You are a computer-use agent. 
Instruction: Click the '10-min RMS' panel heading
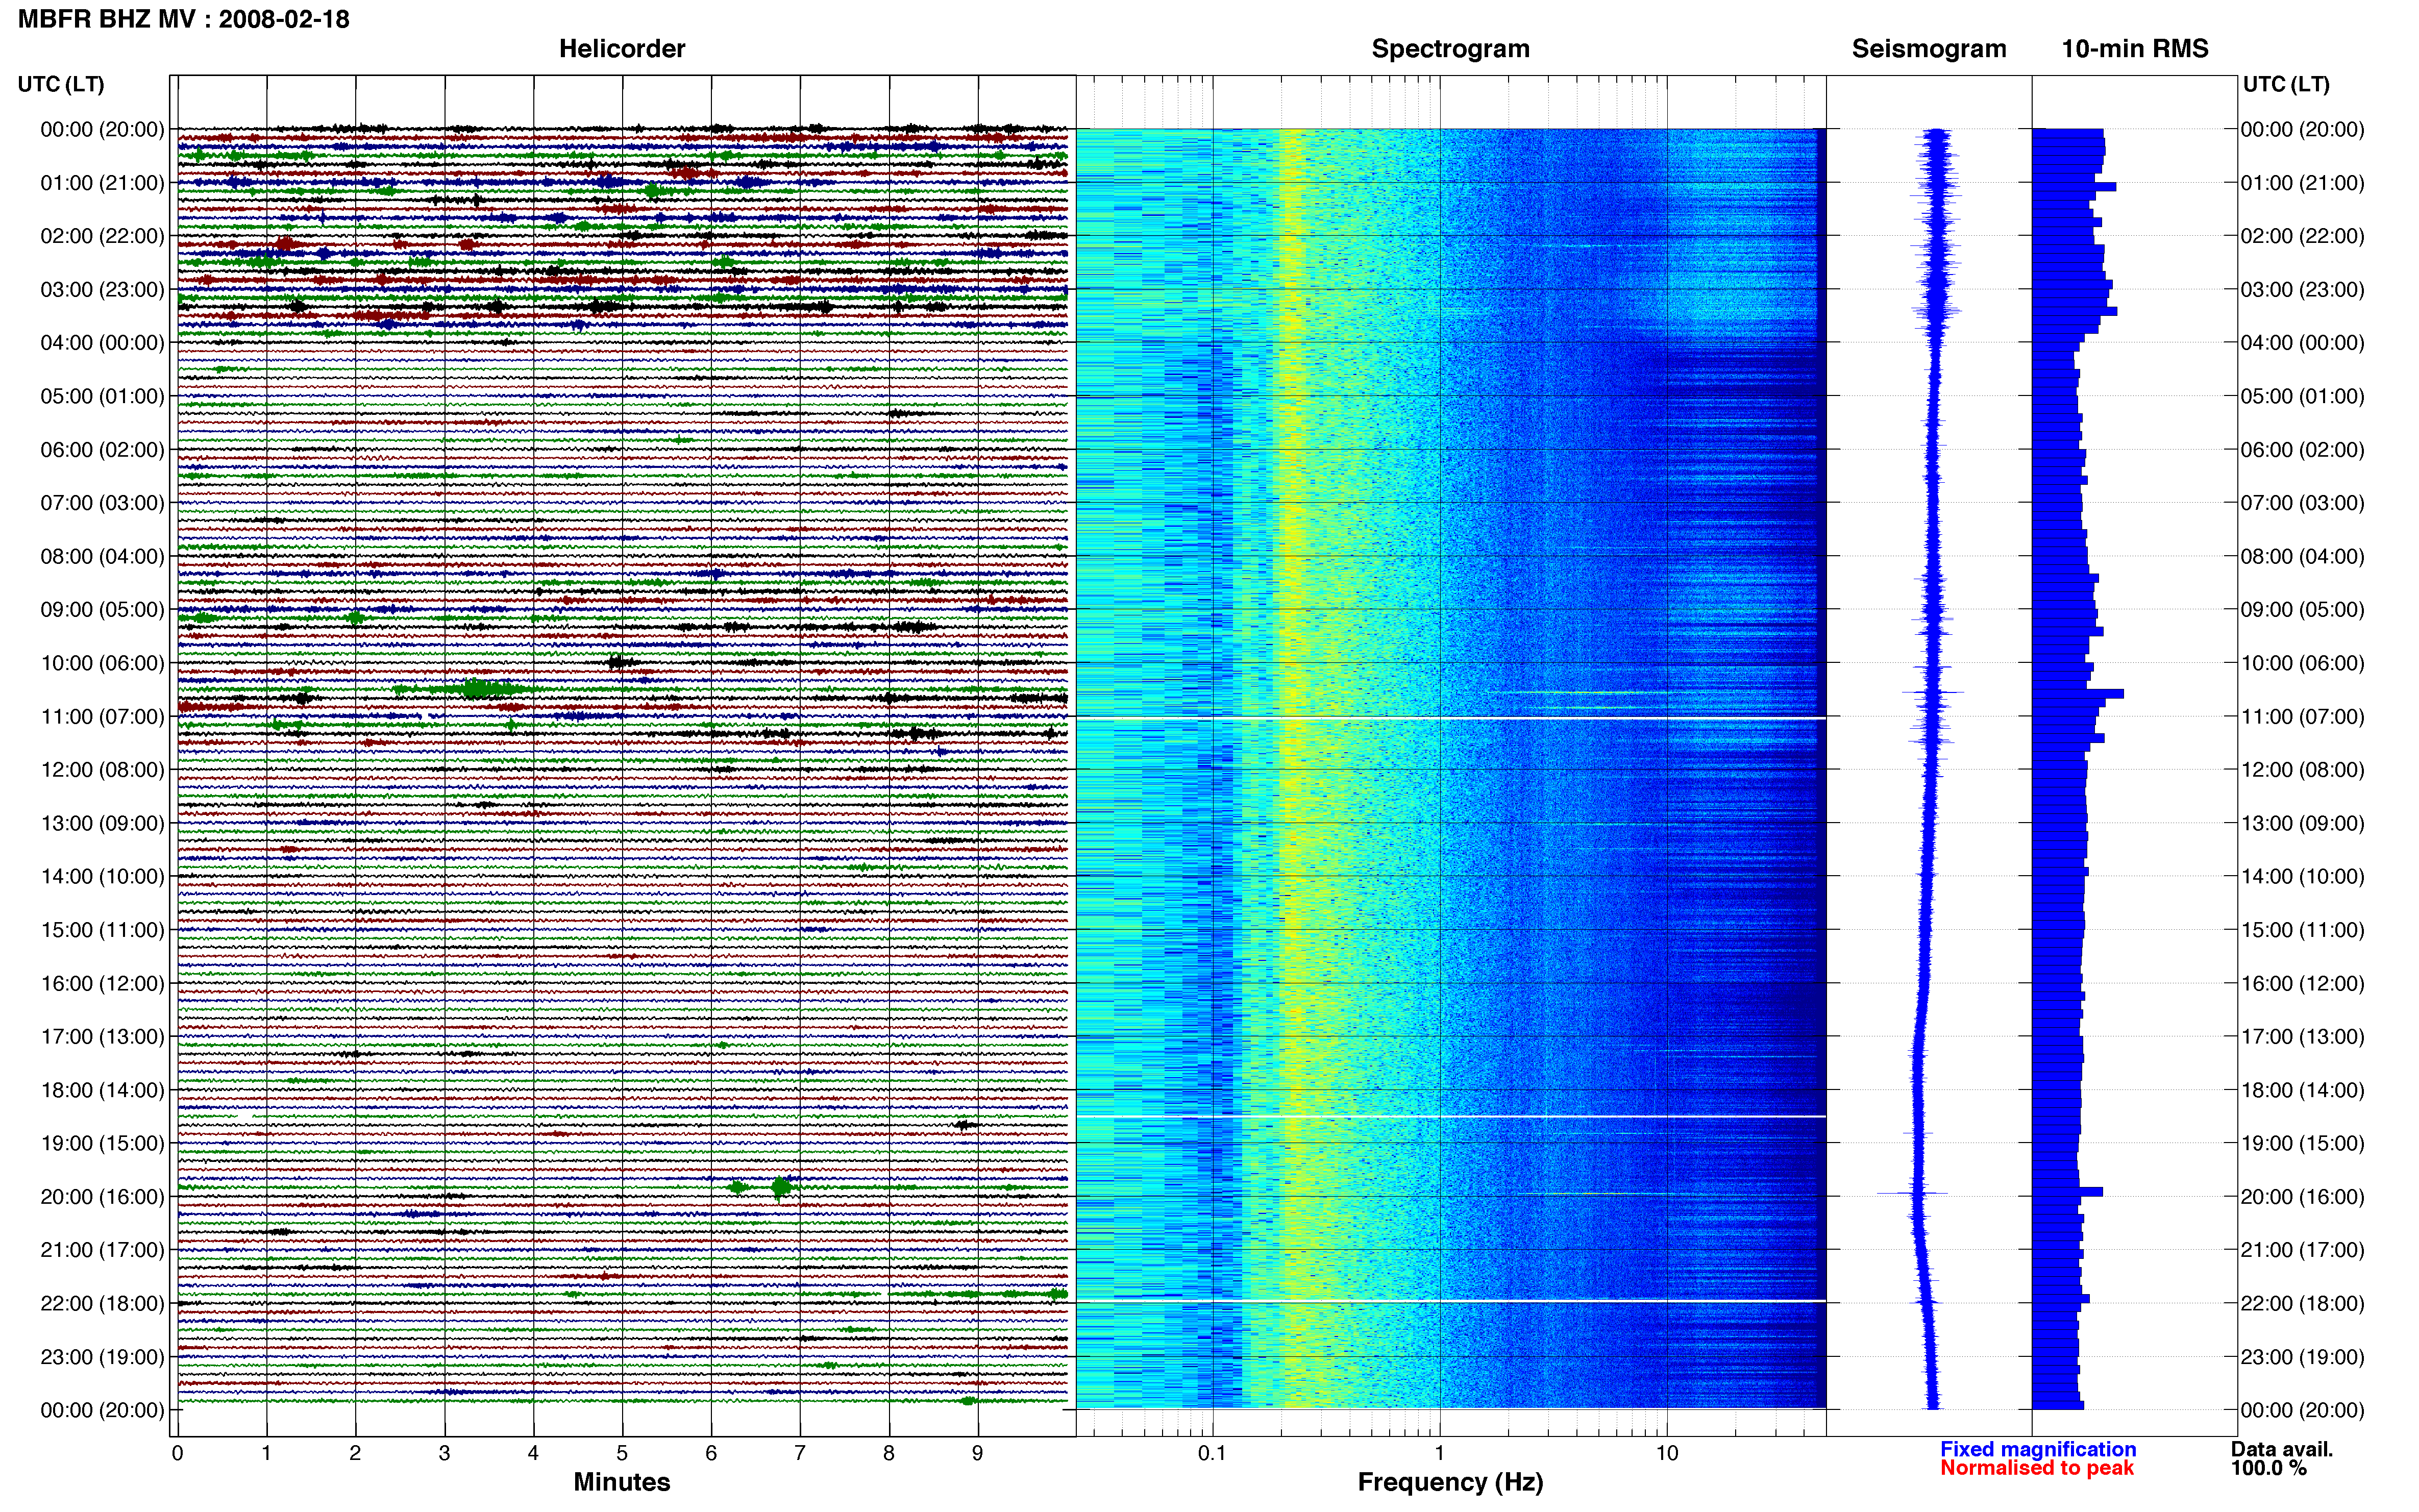point(2135,49)
